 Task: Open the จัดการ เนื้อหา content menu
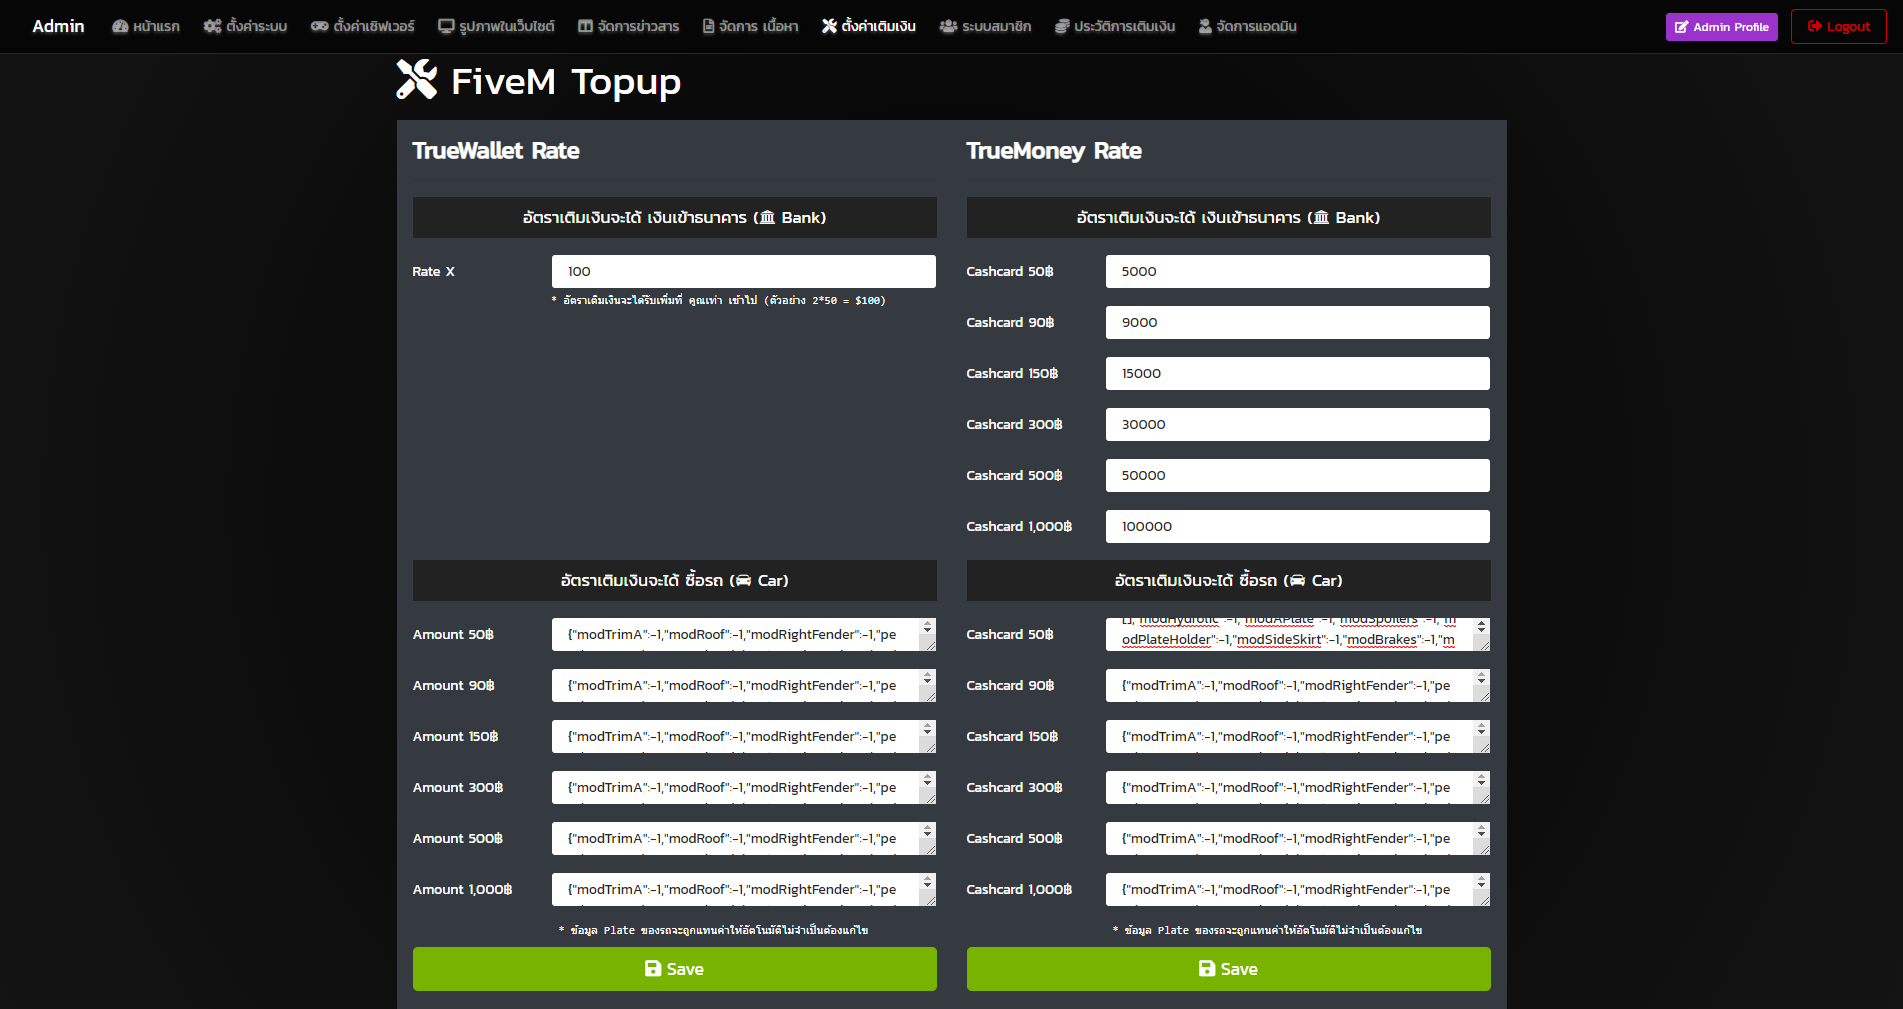[750, 26]
